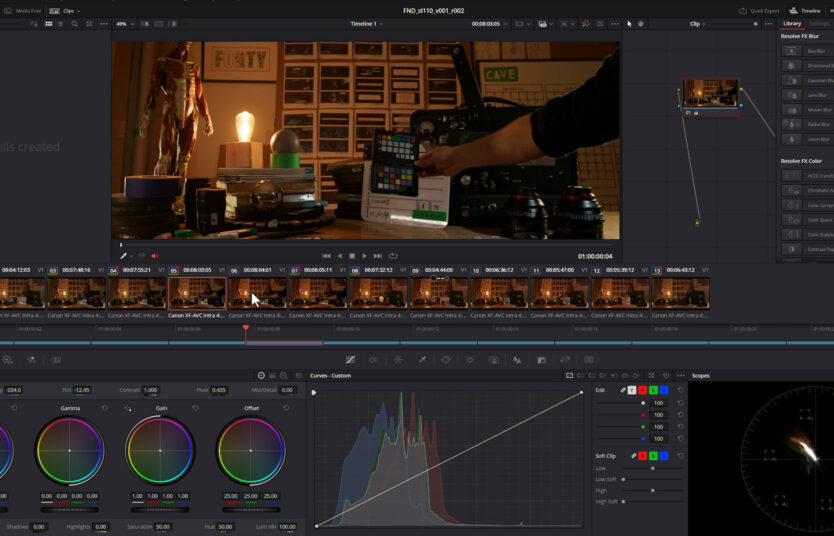834x536 pixels.
Task: Adjust the Soft Clip High slider
Action: (x=653, y=490)
